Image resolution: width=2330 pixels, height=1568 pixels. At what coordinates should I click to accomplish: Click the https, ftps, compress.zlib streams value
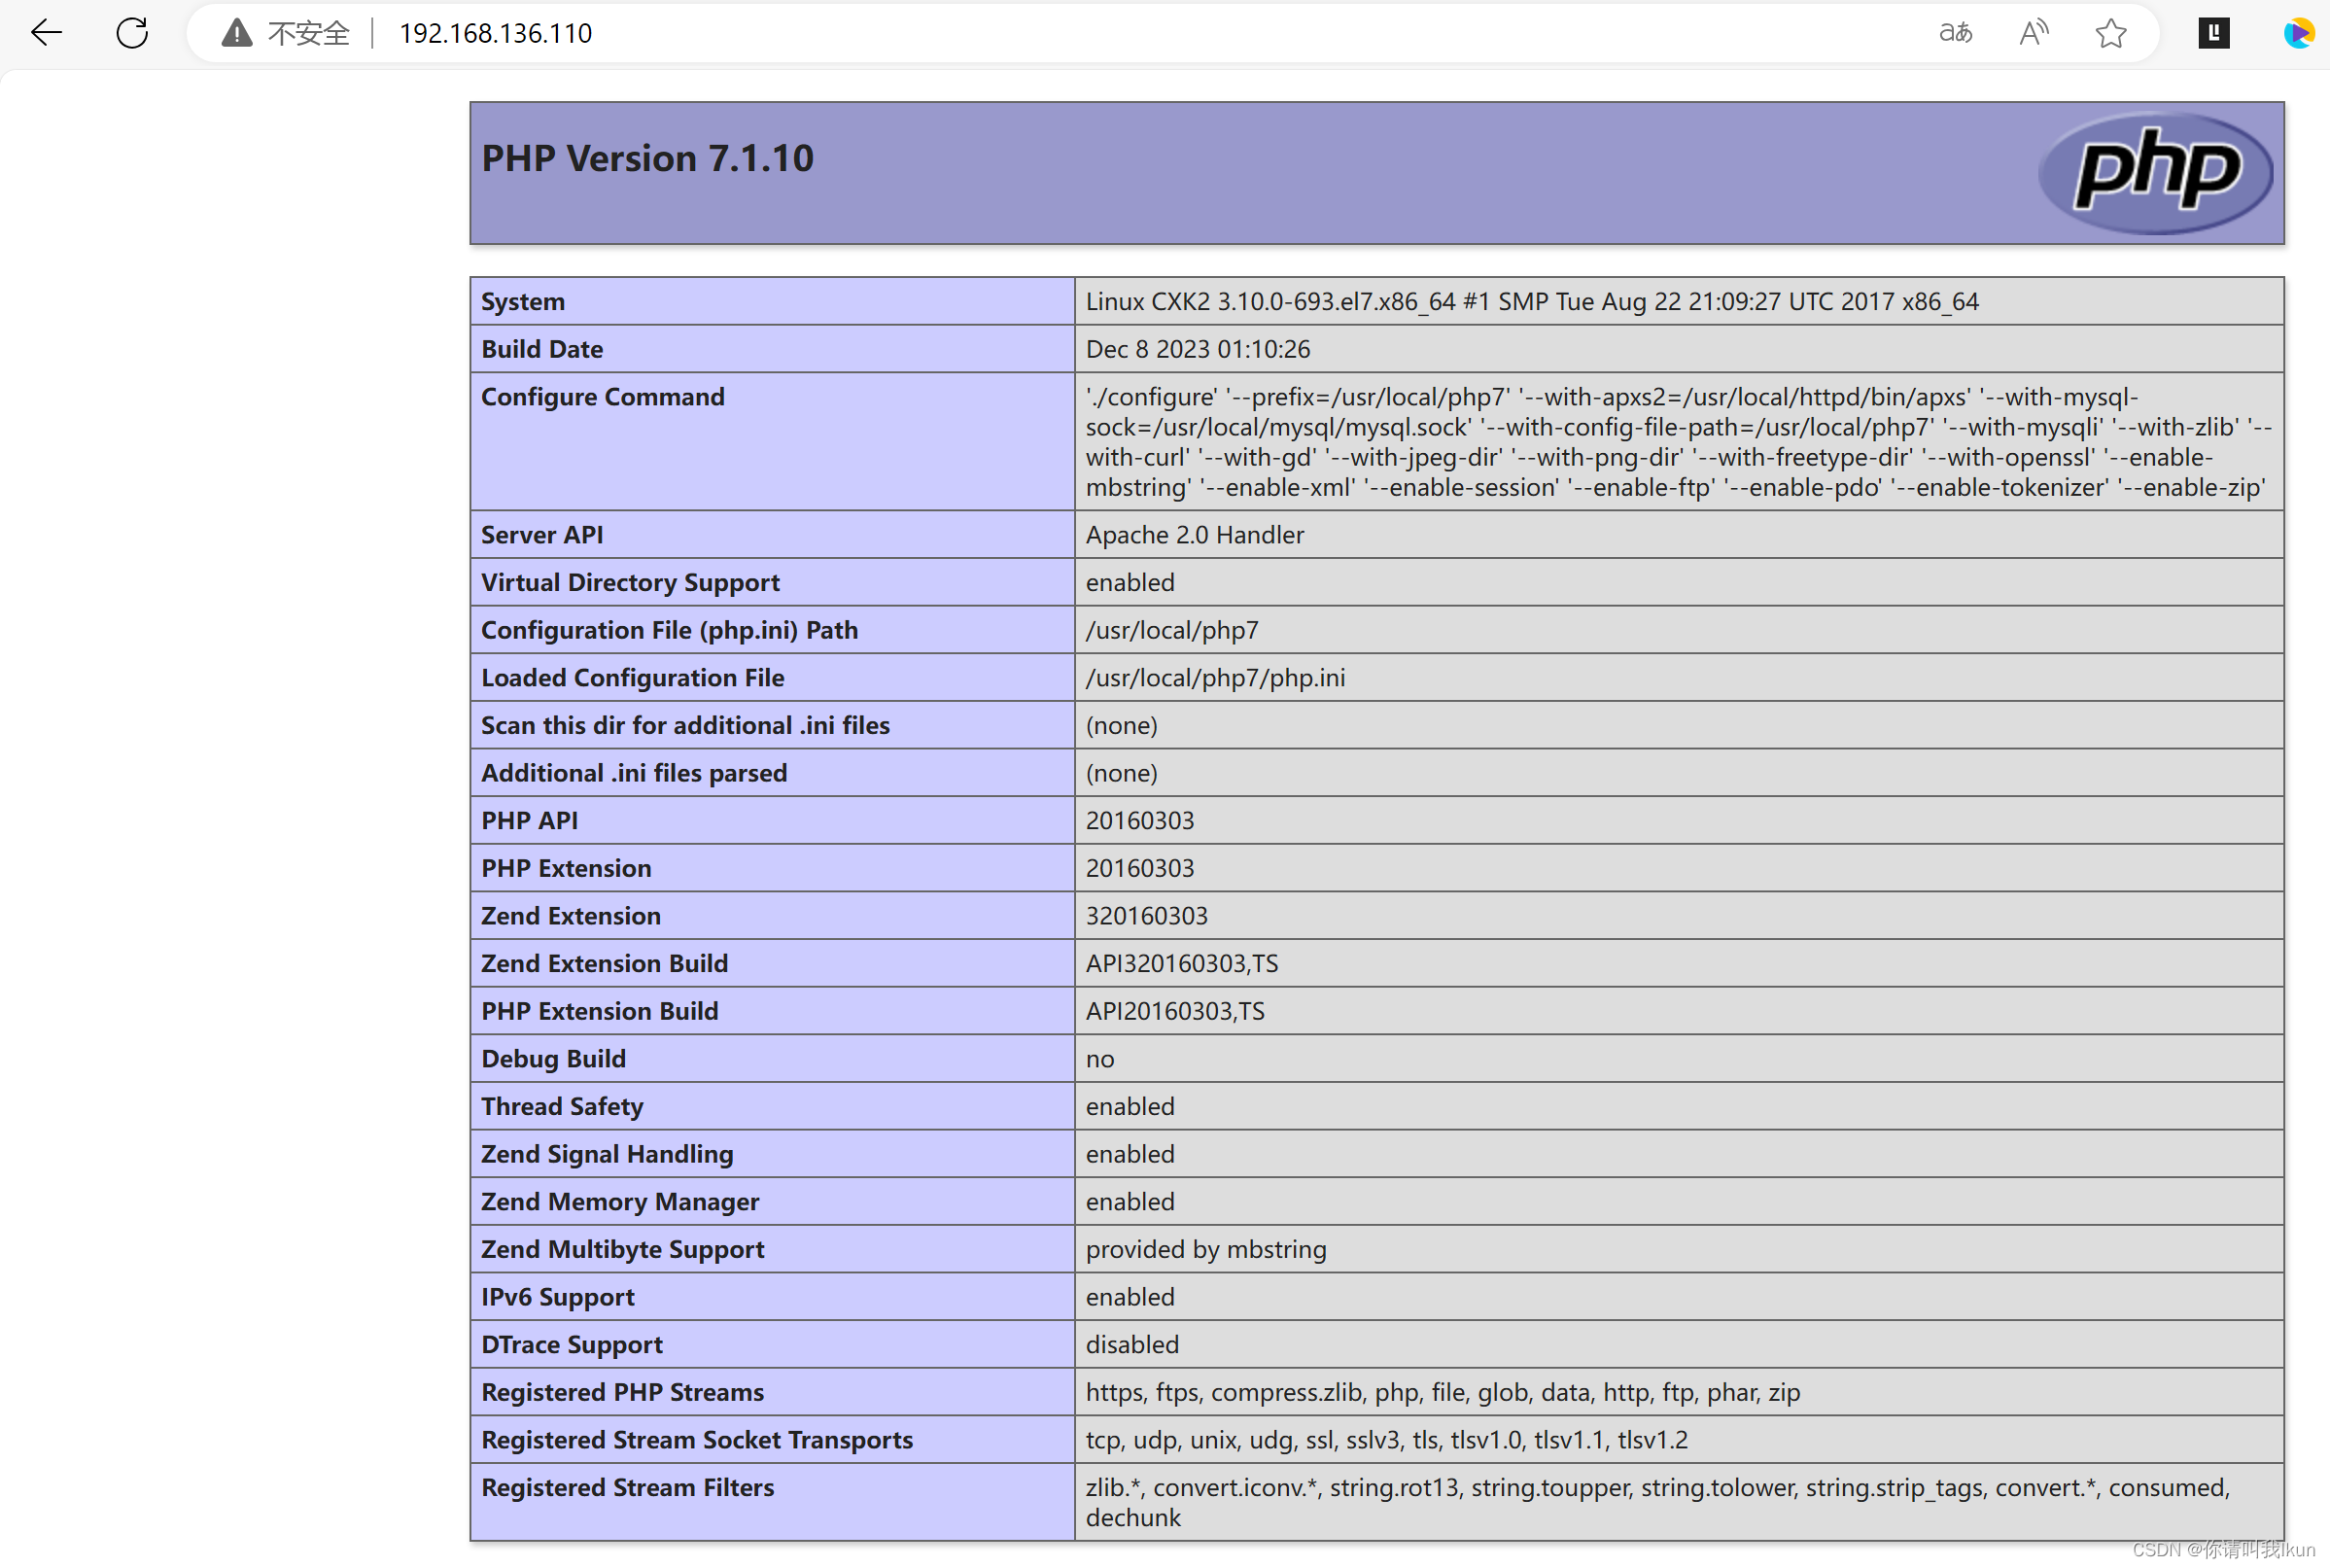(x=1443, y=1392)
